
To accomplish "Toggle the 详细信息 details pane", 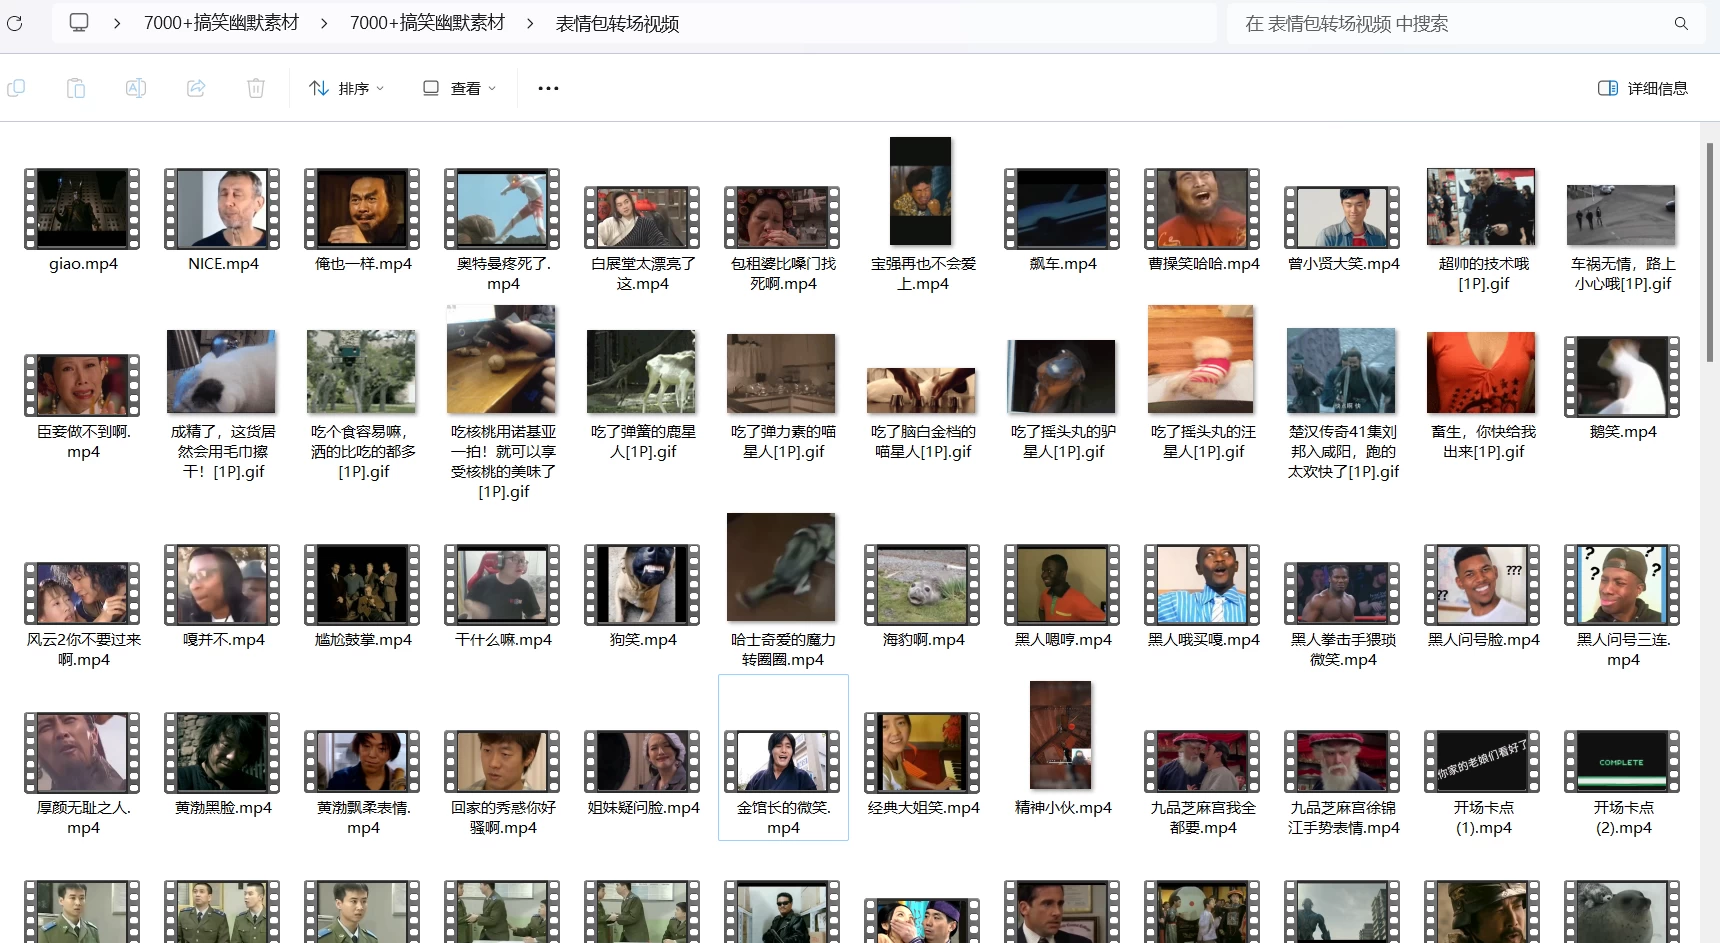I will pos(1642,88).
